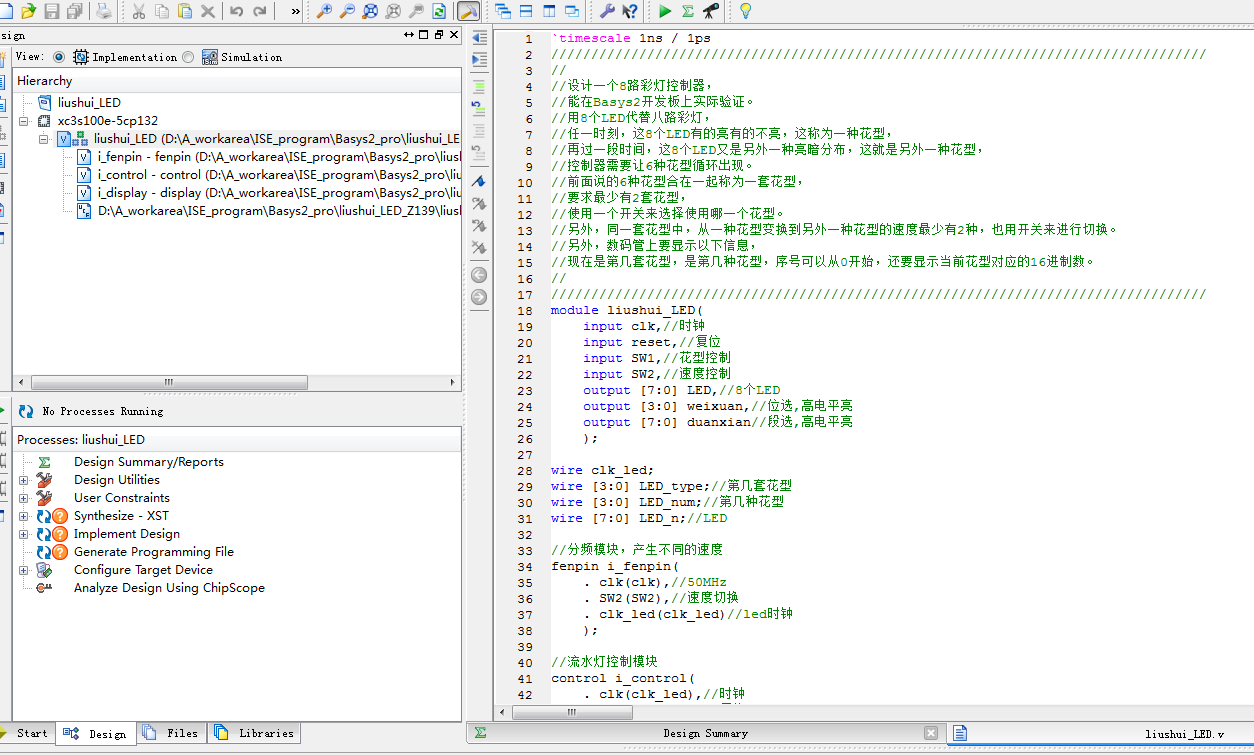Click the green Run process toolbar icon
The height and width of the screenshot is (755, 1254).
[665, 11]
